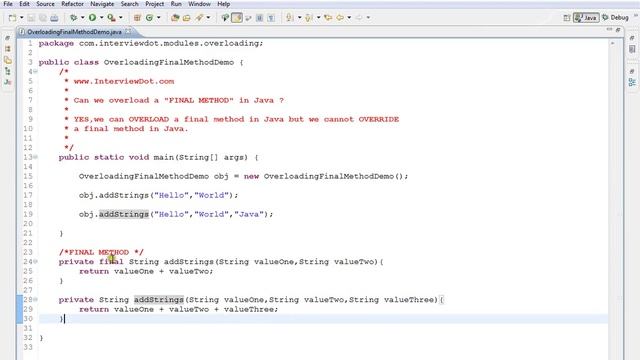Viewport: 640px width, 360px height.
Task: Open the Help menu
Action: coord(223,4)
